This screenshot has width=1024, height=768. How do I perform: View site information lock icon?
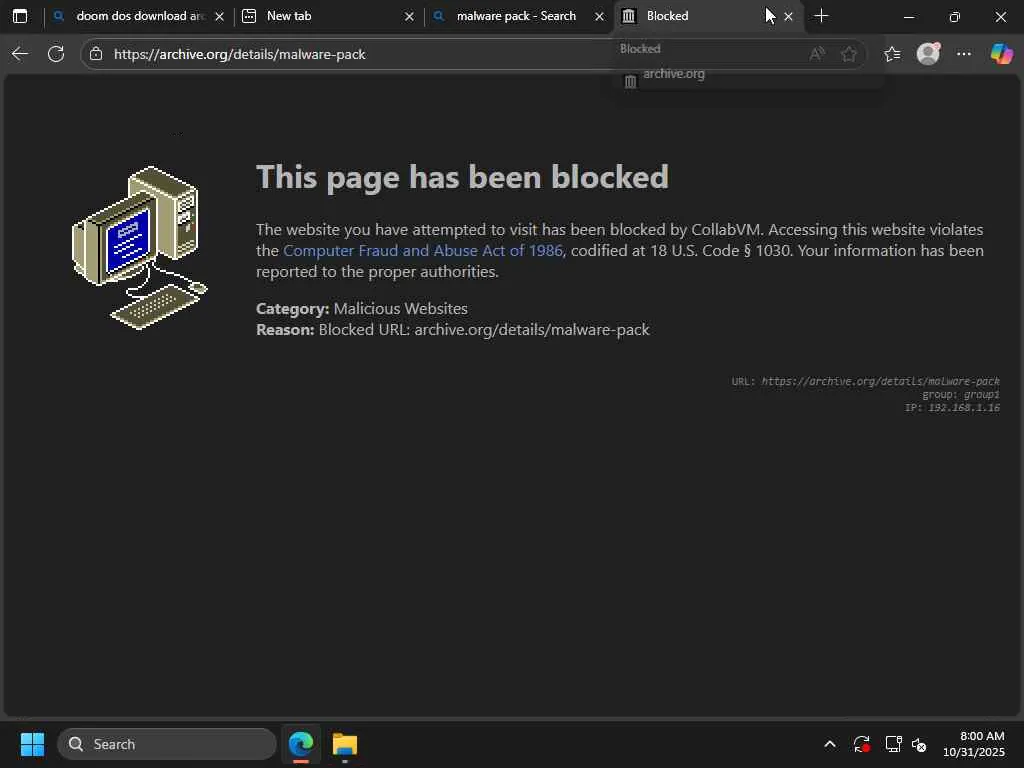click(96, 54)
